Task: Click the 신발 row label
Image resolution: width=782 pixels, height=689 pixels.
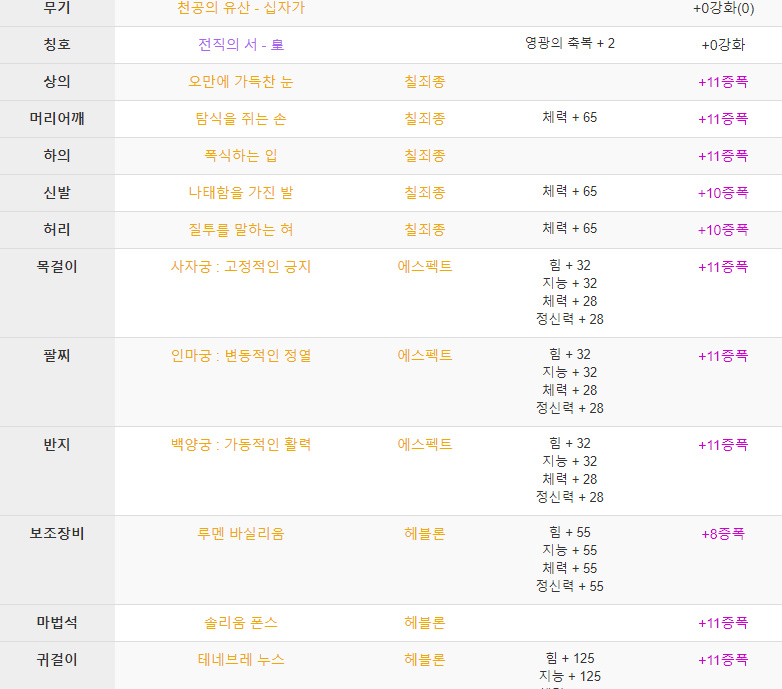Action: tap(57, 192)
